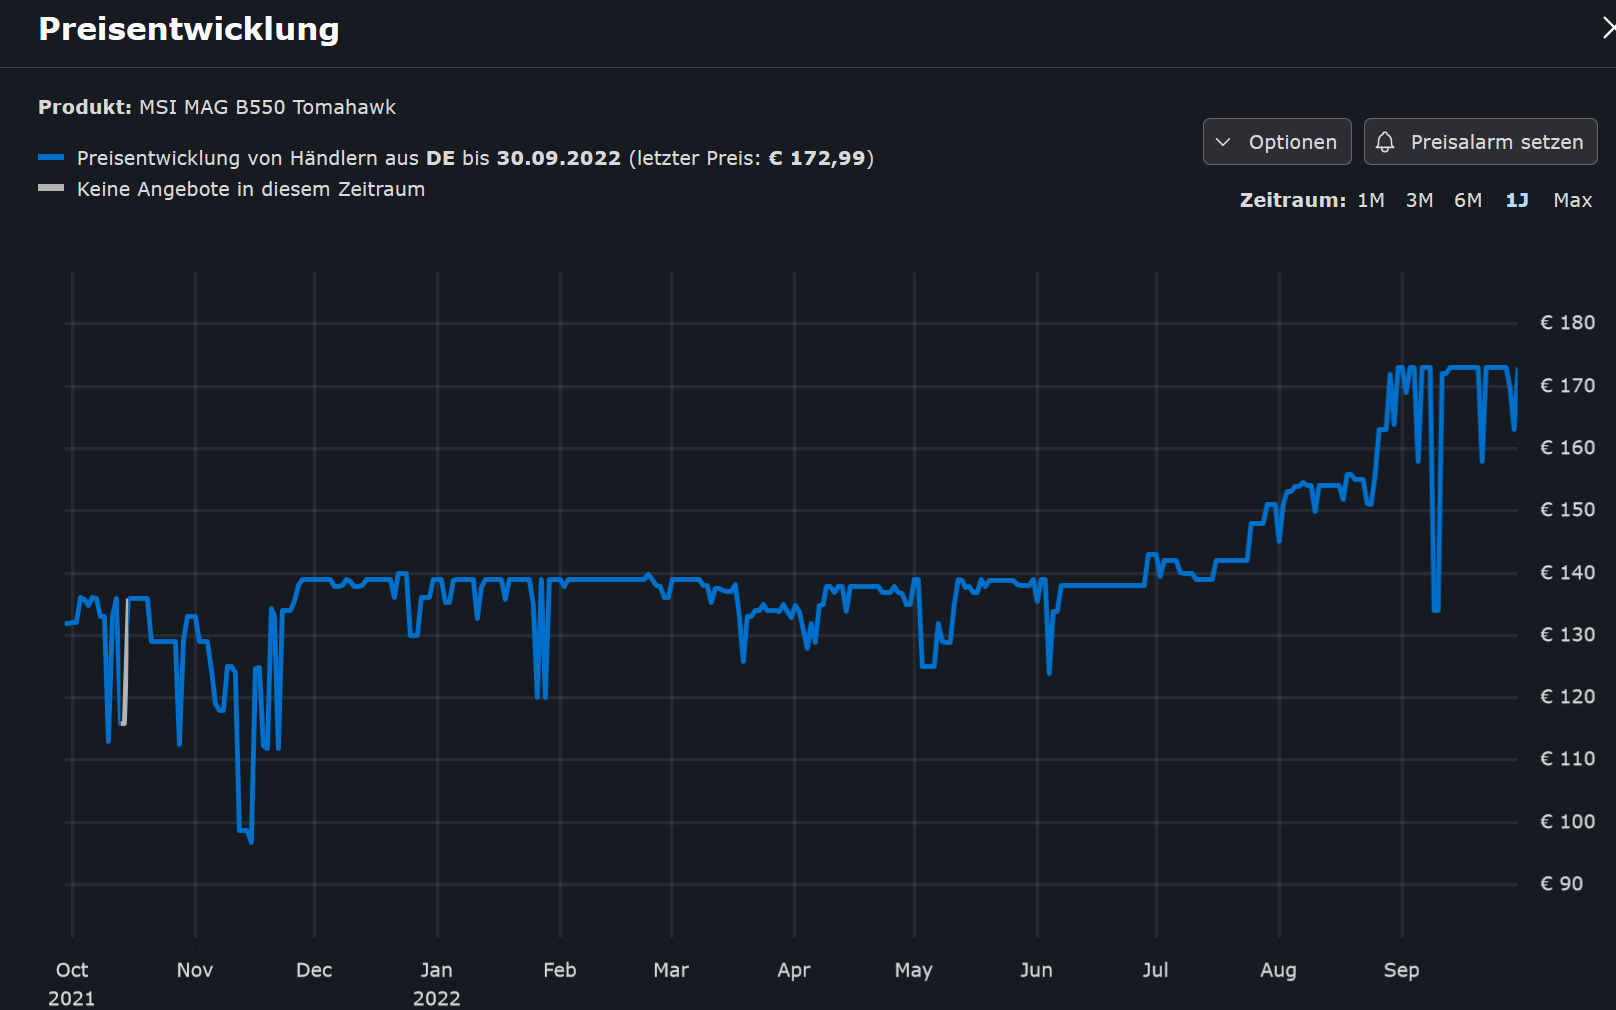Select the 6M time range
Screen dimensions: 1616x1010
point(1468,200)
